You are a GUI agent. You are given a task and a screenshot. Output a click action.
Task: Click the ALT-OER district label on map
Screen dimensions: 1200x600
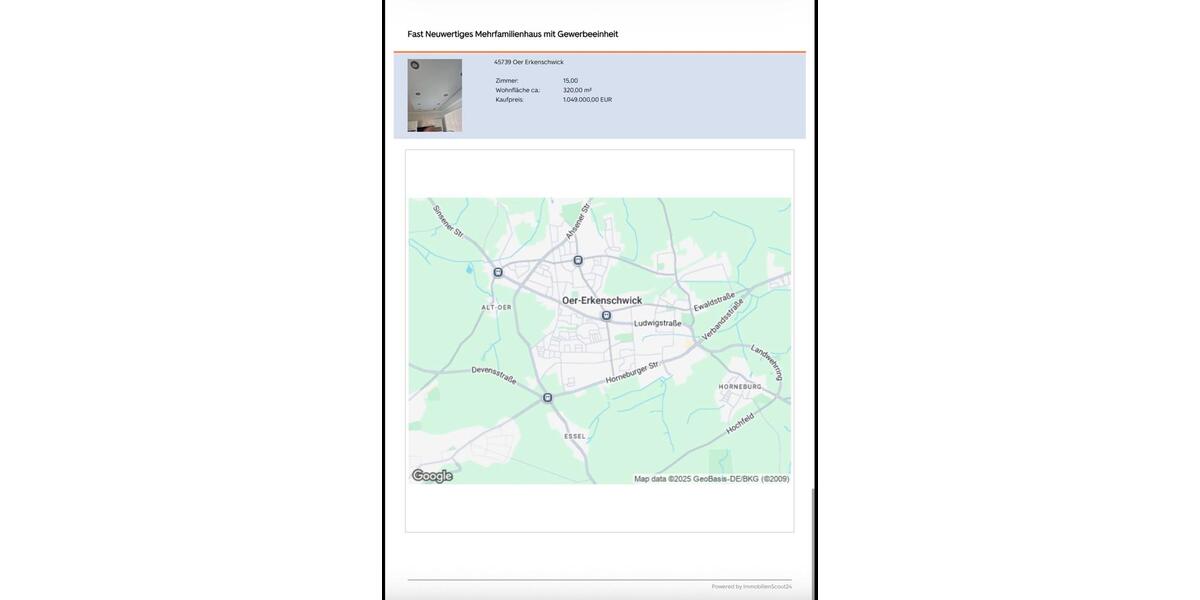(x=496, y=308)
